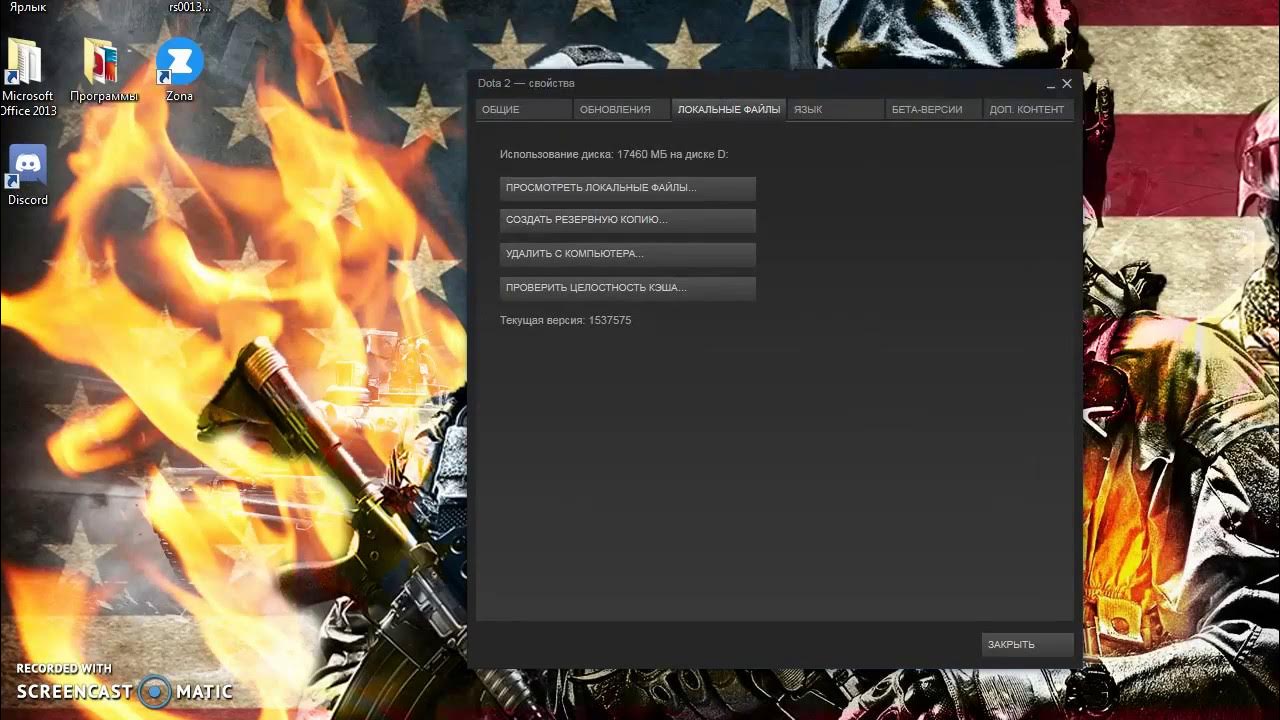1280x720 pixels.
Task: Launch the Discord desktop shortcut
Action: click(x=27, y=176)
